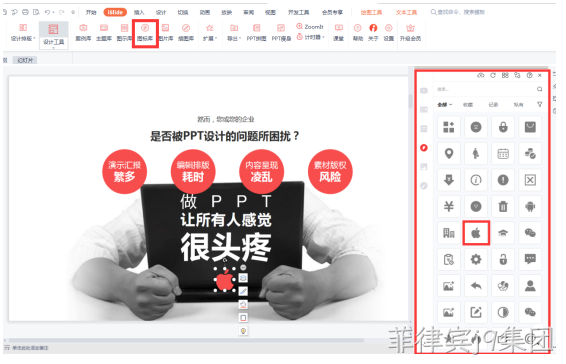This screenshot has height=364, width=566.
Task: Insert the gear settings icon
Action: tap(476, 260)
